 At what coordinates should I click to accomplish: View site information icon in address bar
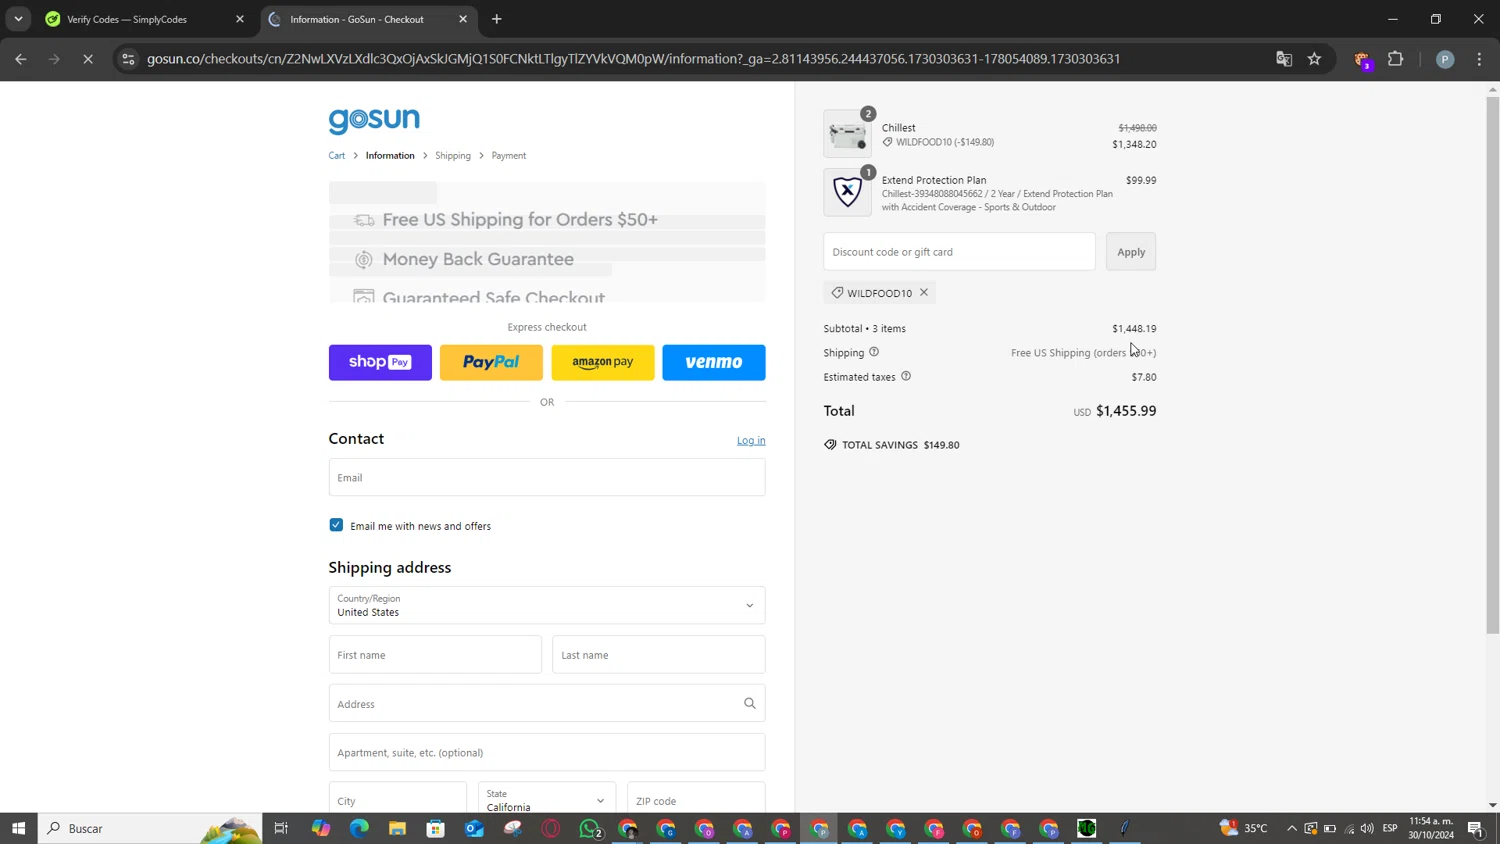point(128,59)
